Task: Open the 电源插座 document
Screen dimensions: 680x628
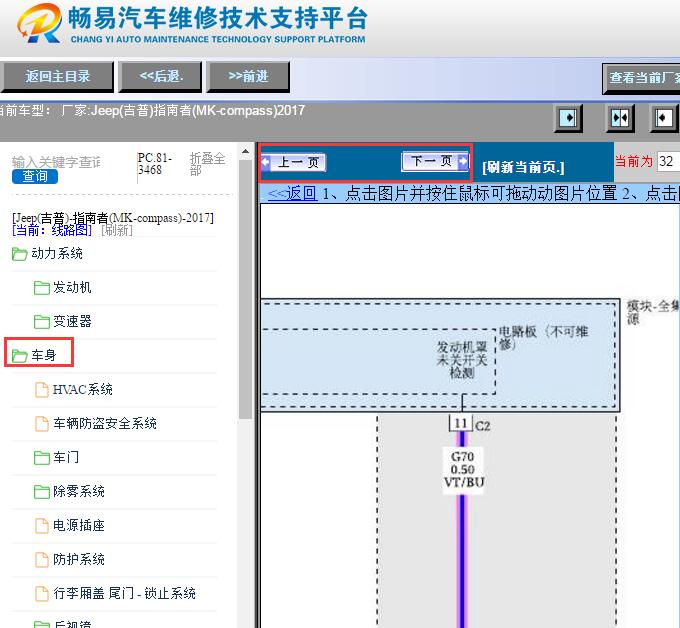Action: [78, 525]
